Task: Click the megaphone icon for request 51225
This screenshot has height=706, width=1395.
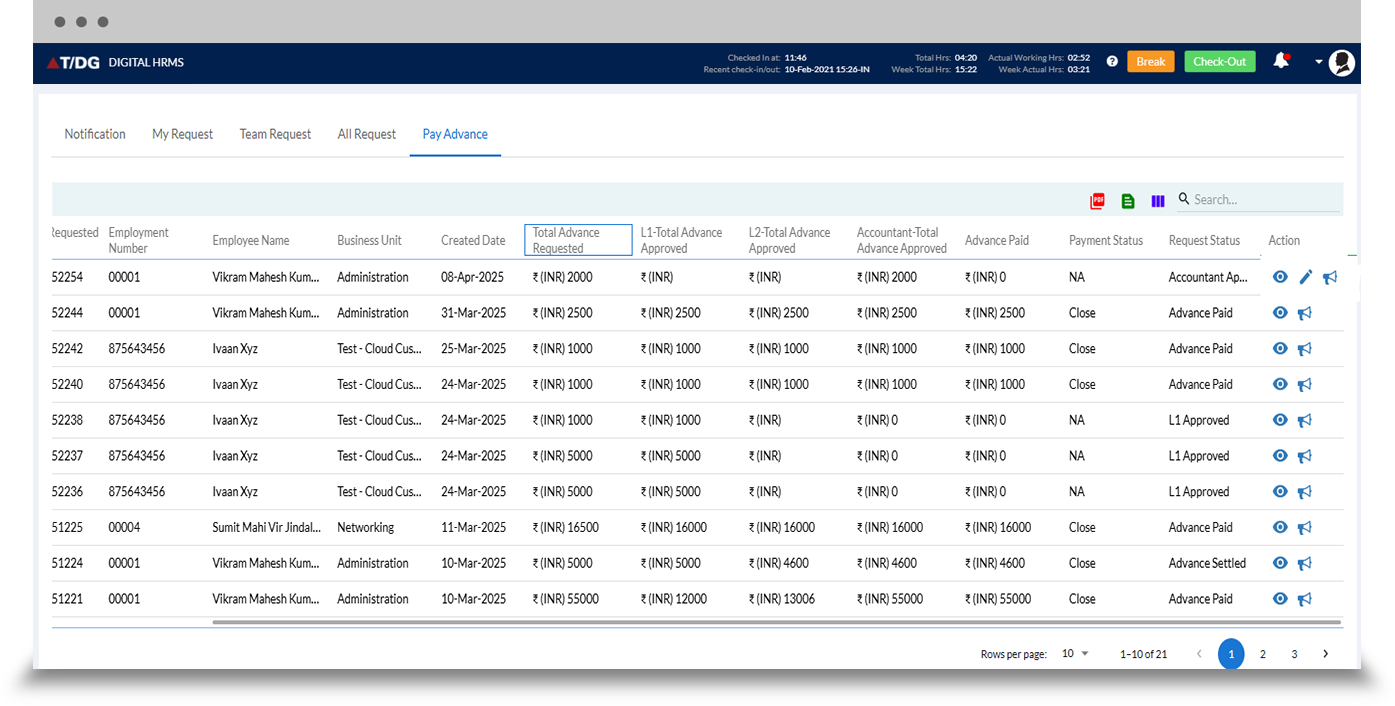Action: click(x=1305, y=528)
